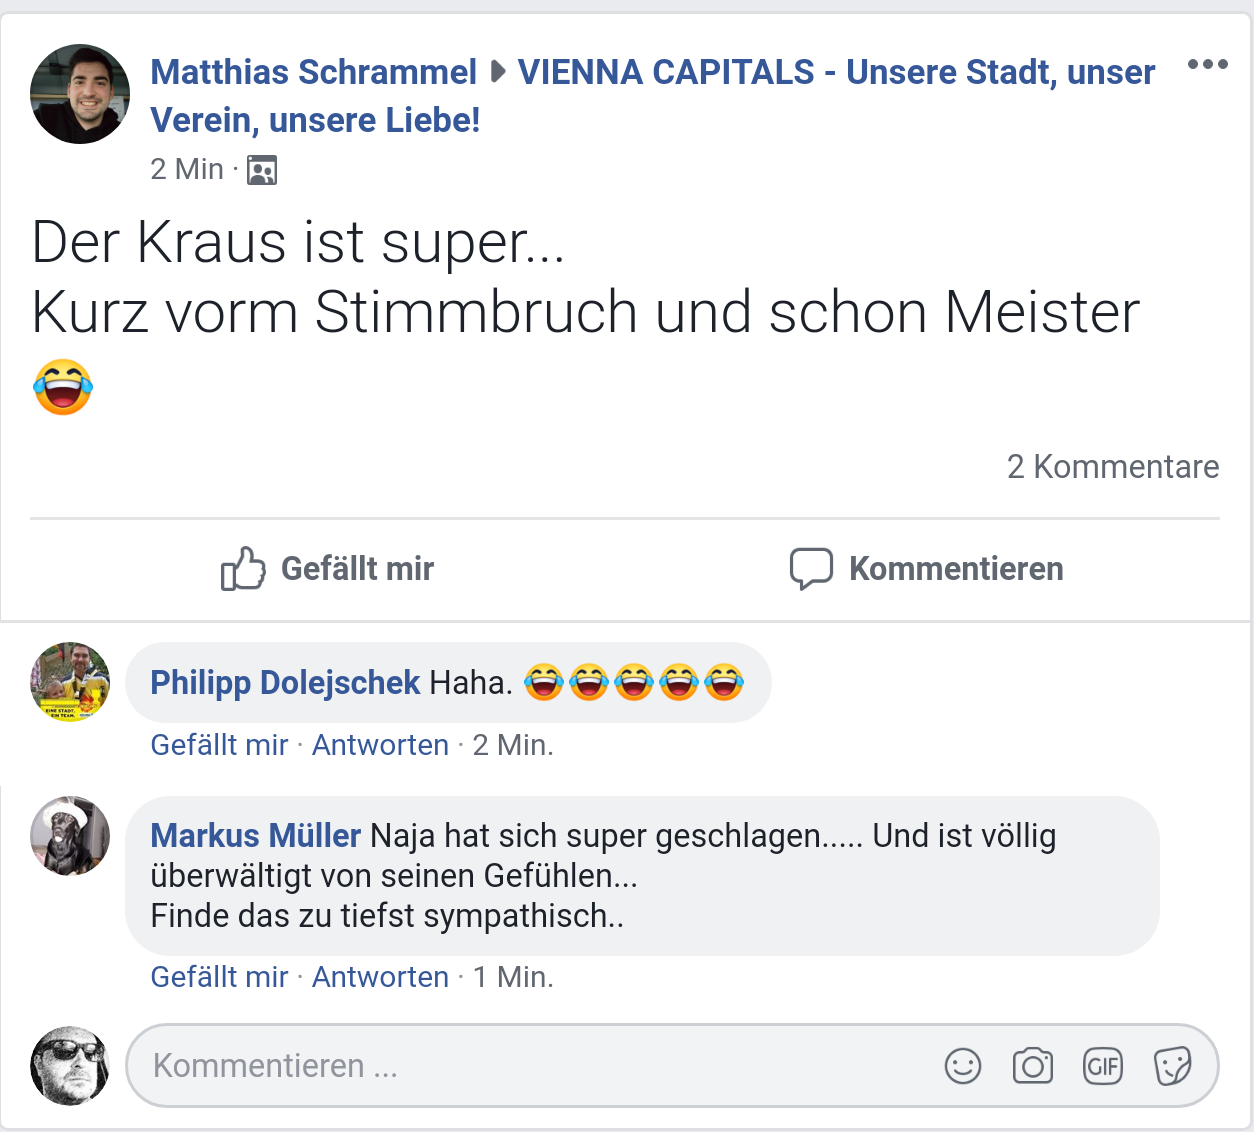This screenshot has height=1132, width=1254.
Task: Open the VIENNA CAPITALS group link
Action: pos(835,72)
